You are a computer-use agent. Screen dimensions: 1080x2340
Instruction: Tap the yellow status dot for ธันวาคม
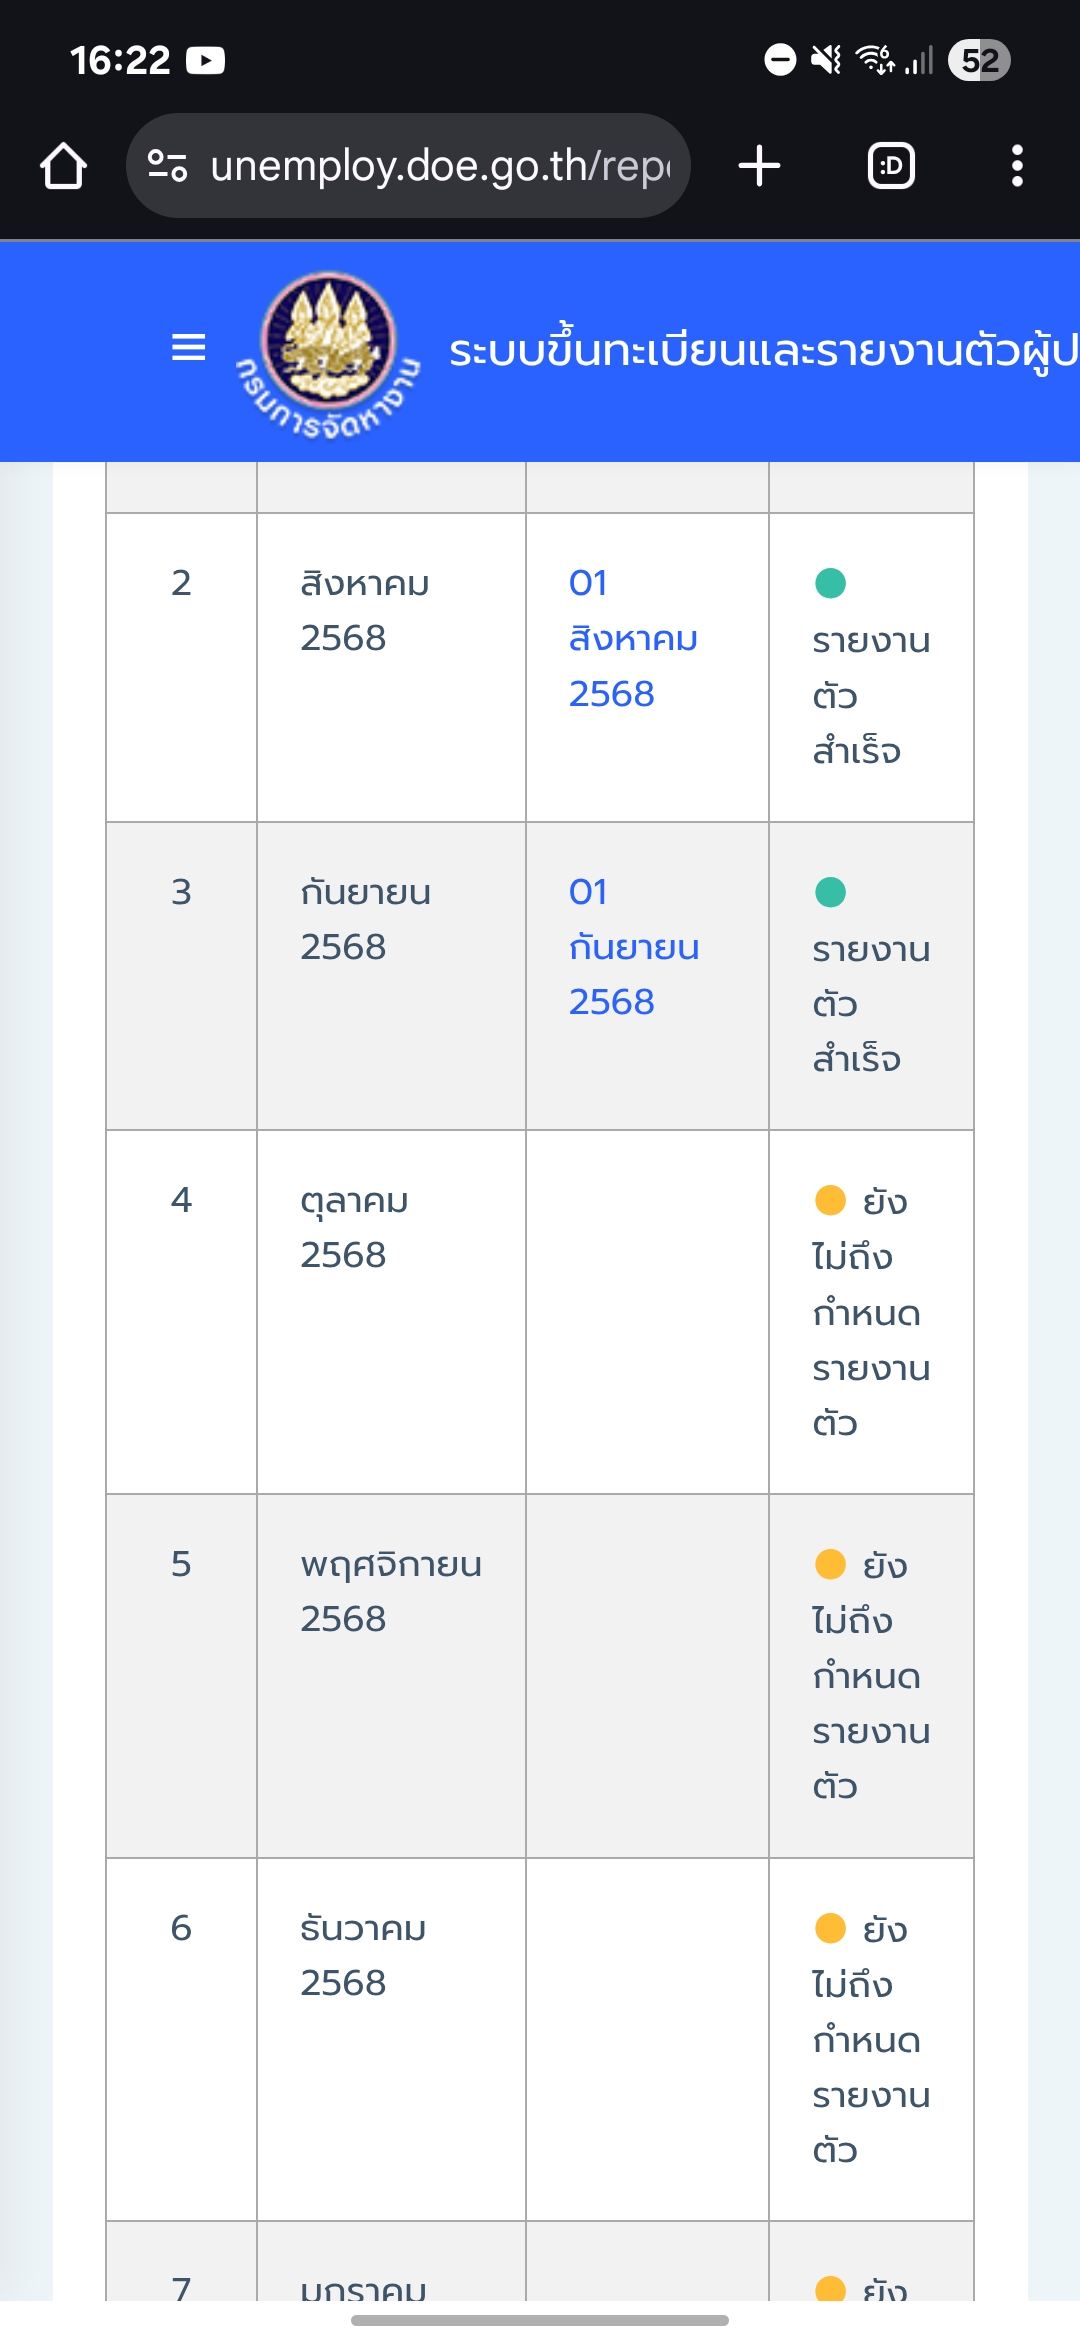coord(830,1928)
